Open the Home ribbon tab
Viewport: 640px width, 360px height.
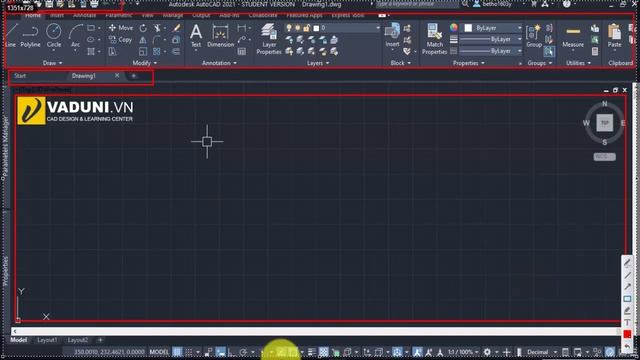pyautogui.click(x=33, y=16)
